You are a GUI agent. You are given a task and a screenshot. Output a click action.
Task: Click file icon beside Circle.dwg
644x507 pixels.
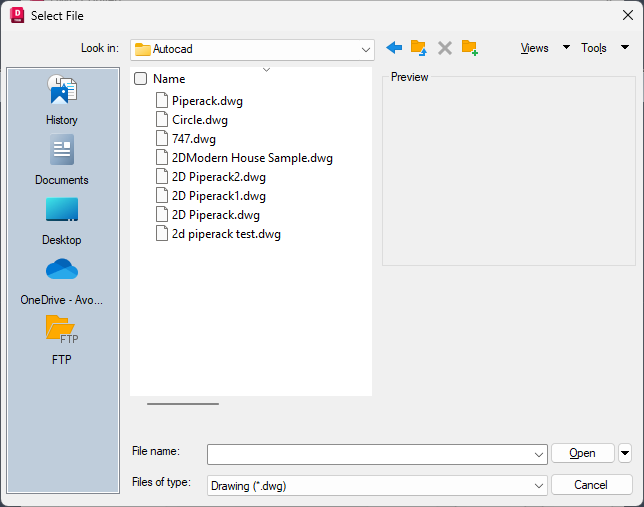tap(162, 119)
